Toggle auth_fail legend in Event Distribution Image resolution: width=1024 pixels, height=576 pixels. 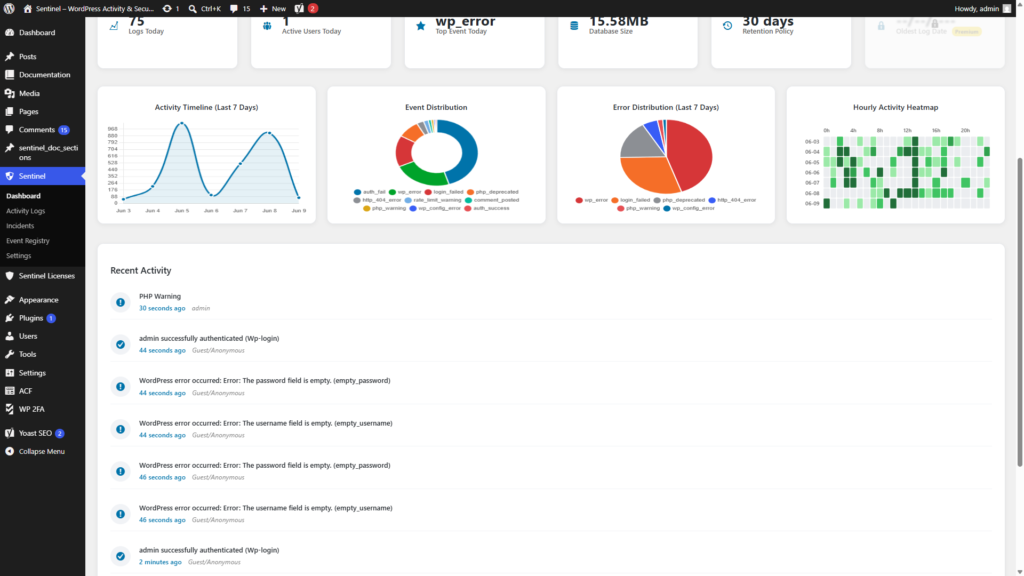(370, 192)
